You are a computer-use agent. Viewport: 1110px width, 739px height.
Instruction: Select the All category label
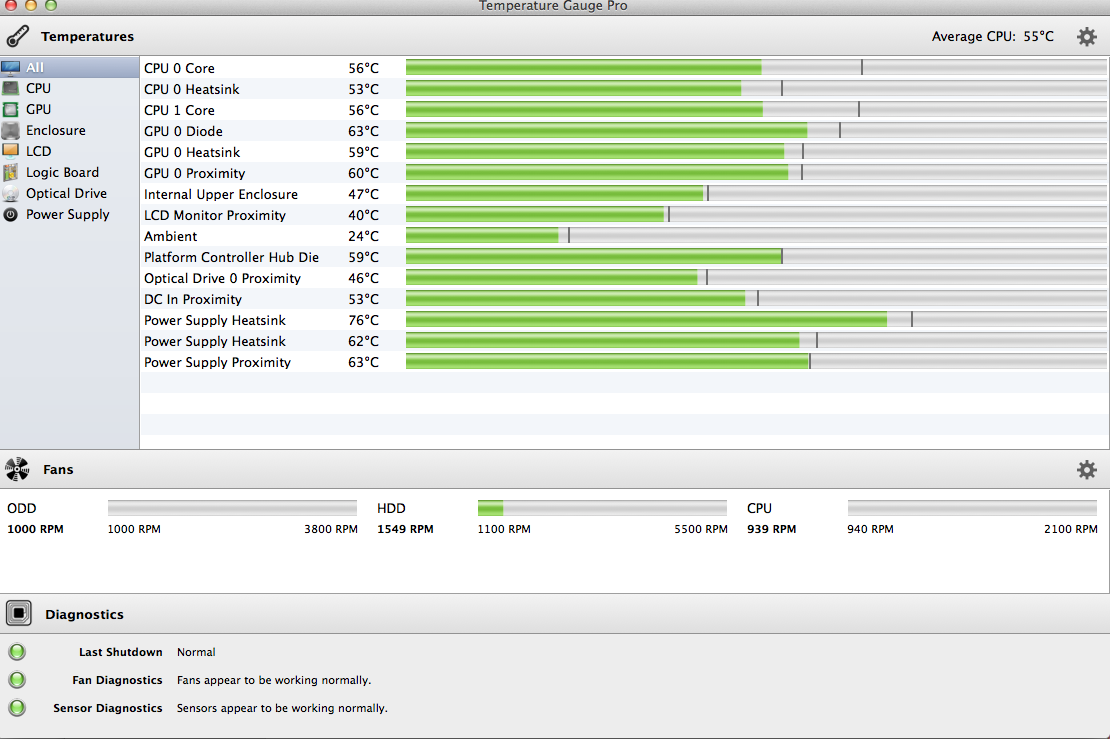[35, 68]
